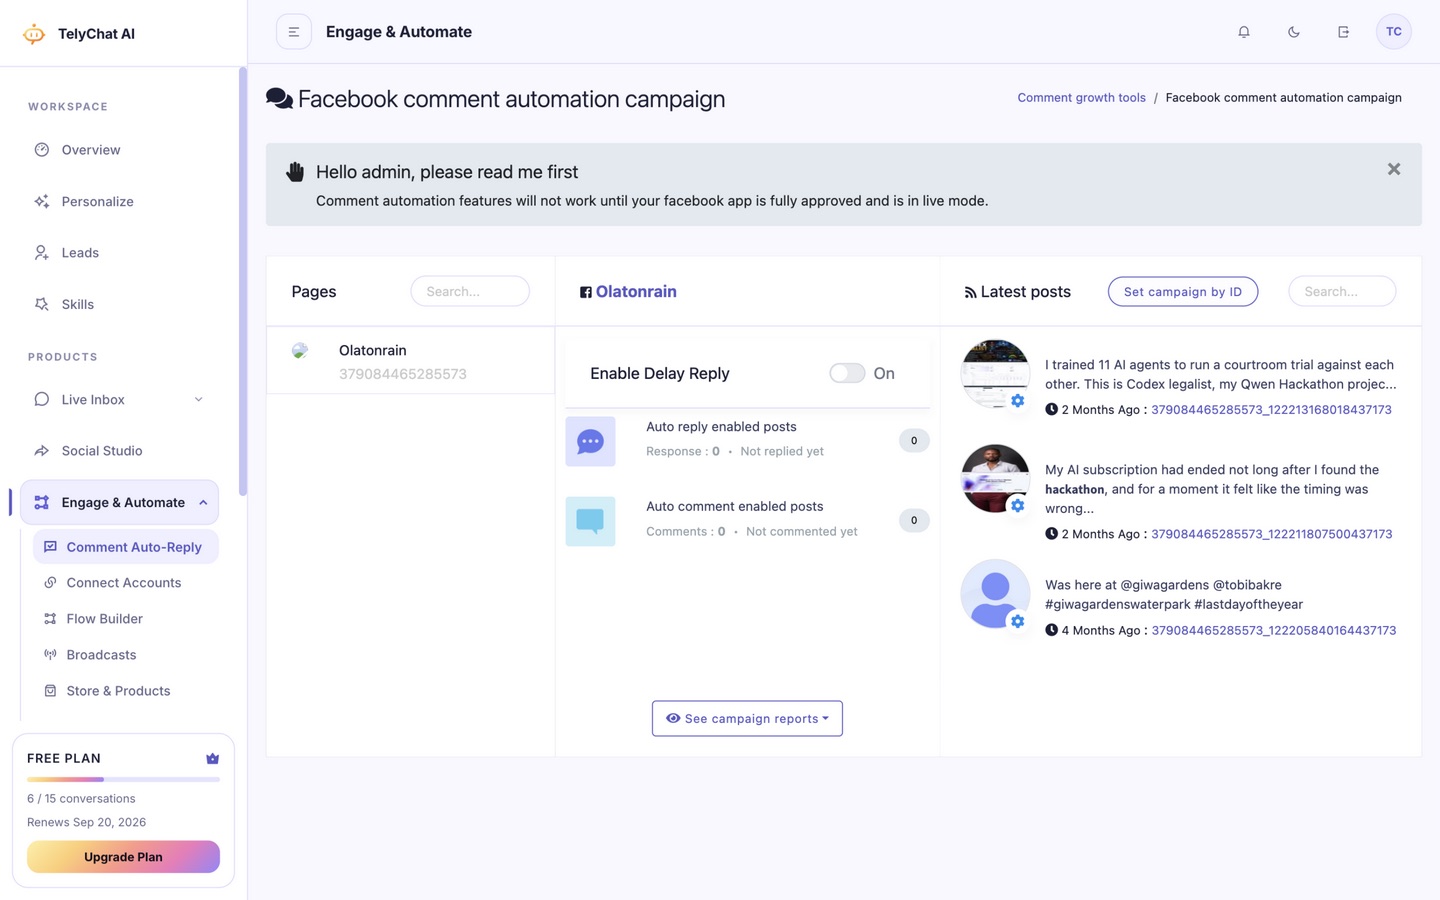The image size is (1440, 900).
Task: Click the 'Not replied yet' status text
Action: pyautogui.click(x=782, y=452)
